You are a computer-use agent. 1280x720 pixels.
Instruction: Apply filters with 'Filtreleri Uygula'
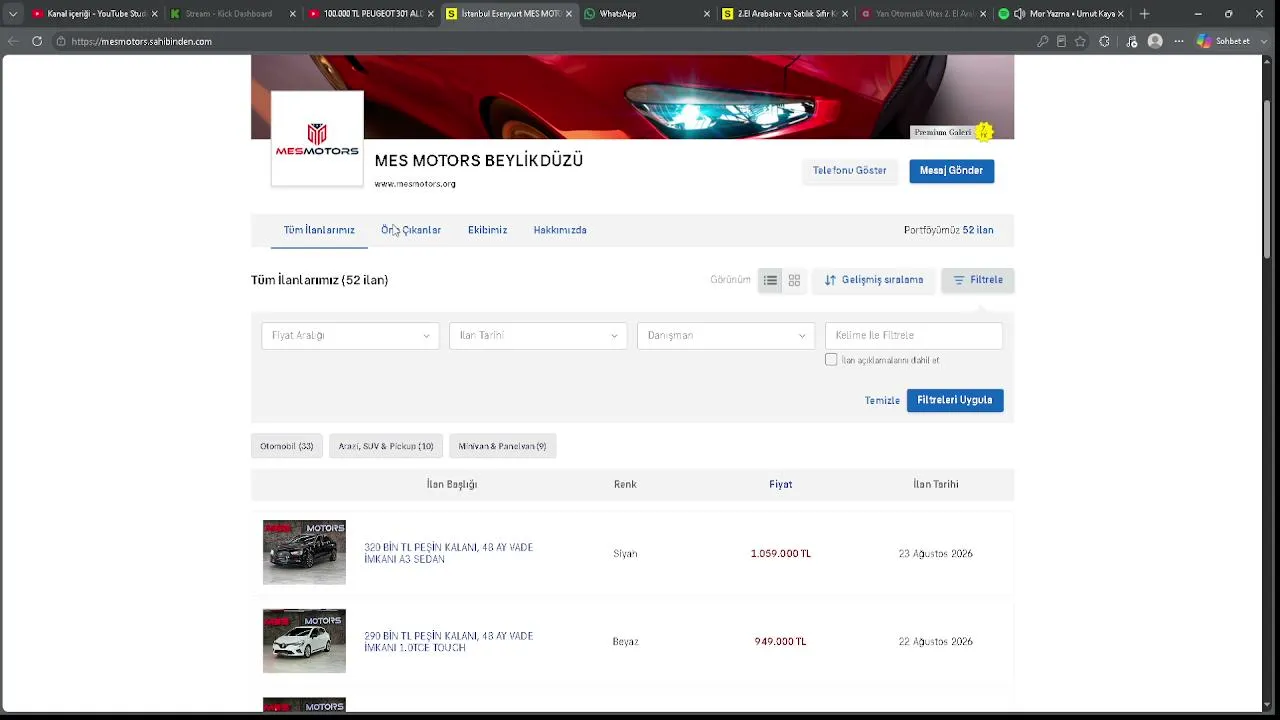point(955,400)
